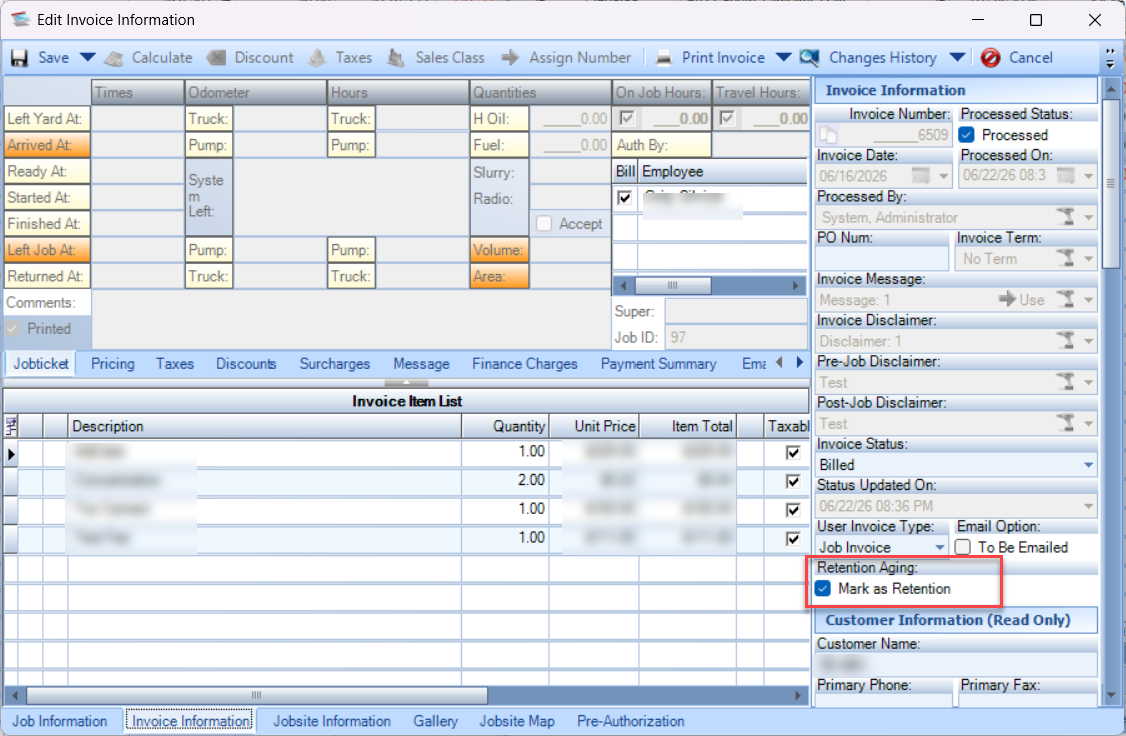Click the Print Invoice printer icon
1126x736 pixels.
[x=664, y=58]
